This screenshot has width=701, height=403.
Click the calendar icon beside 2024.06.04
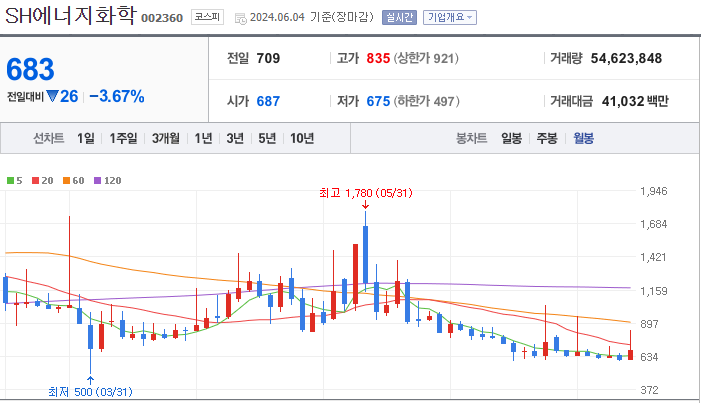(x=241, y=18)
